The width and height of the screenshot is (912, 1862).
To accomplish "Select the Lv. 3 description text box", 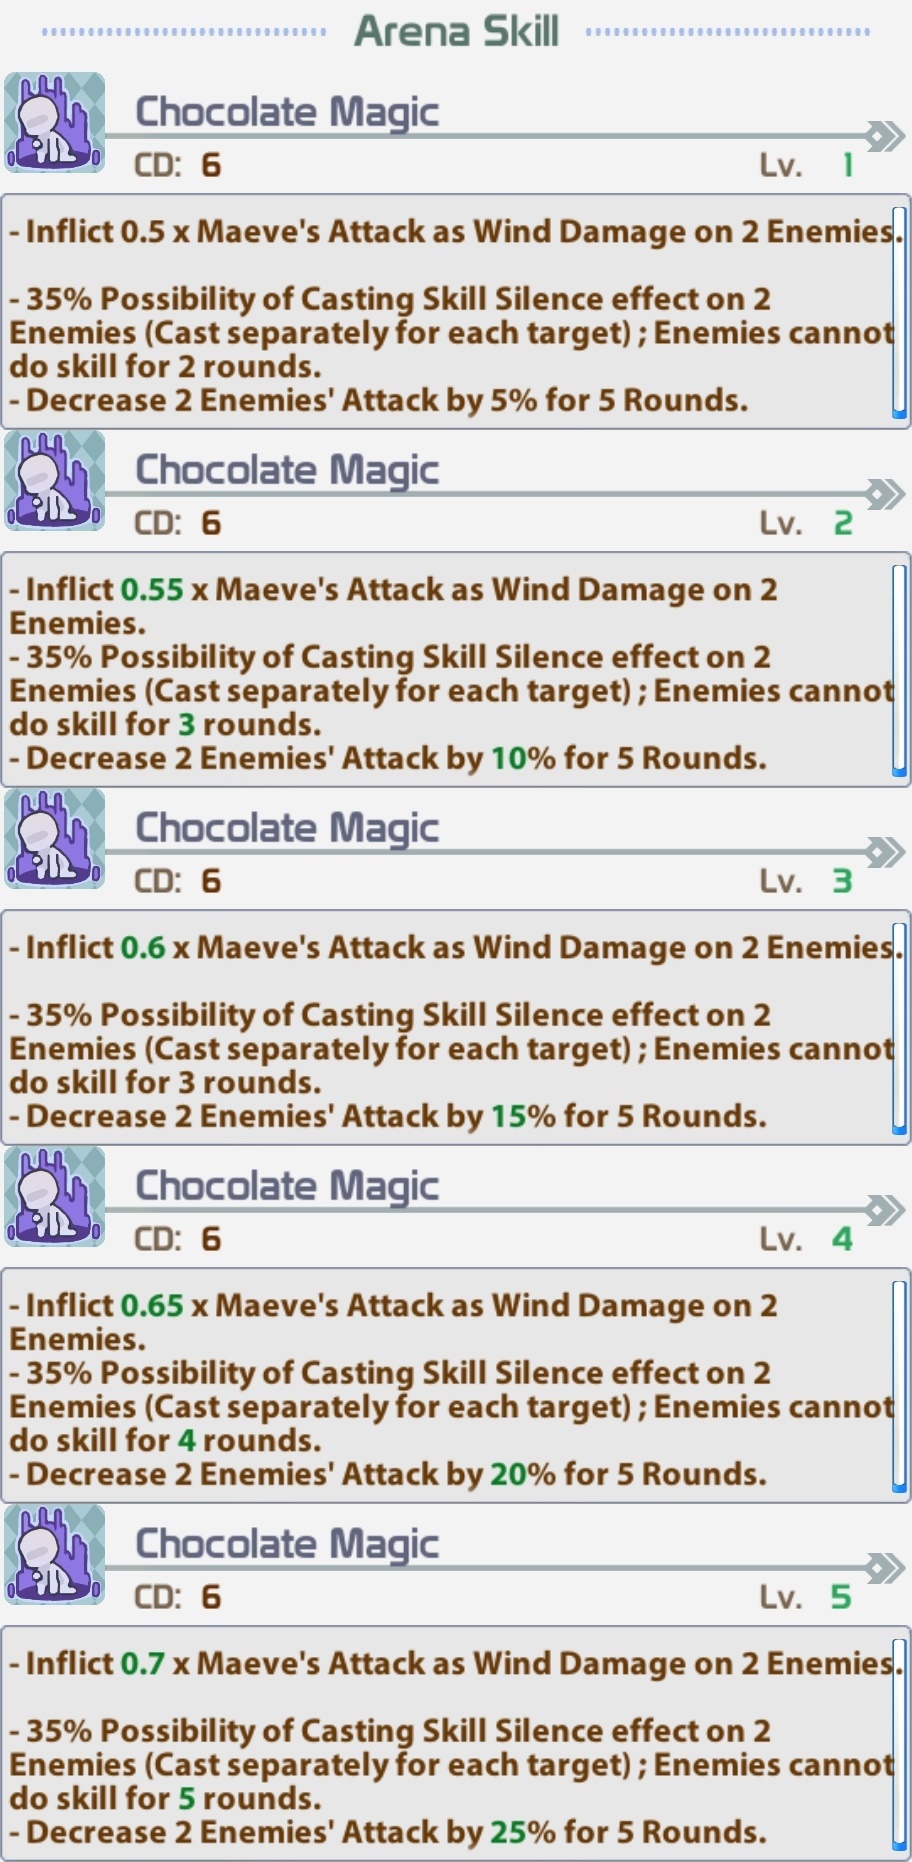I will [x=456, y=1028].
